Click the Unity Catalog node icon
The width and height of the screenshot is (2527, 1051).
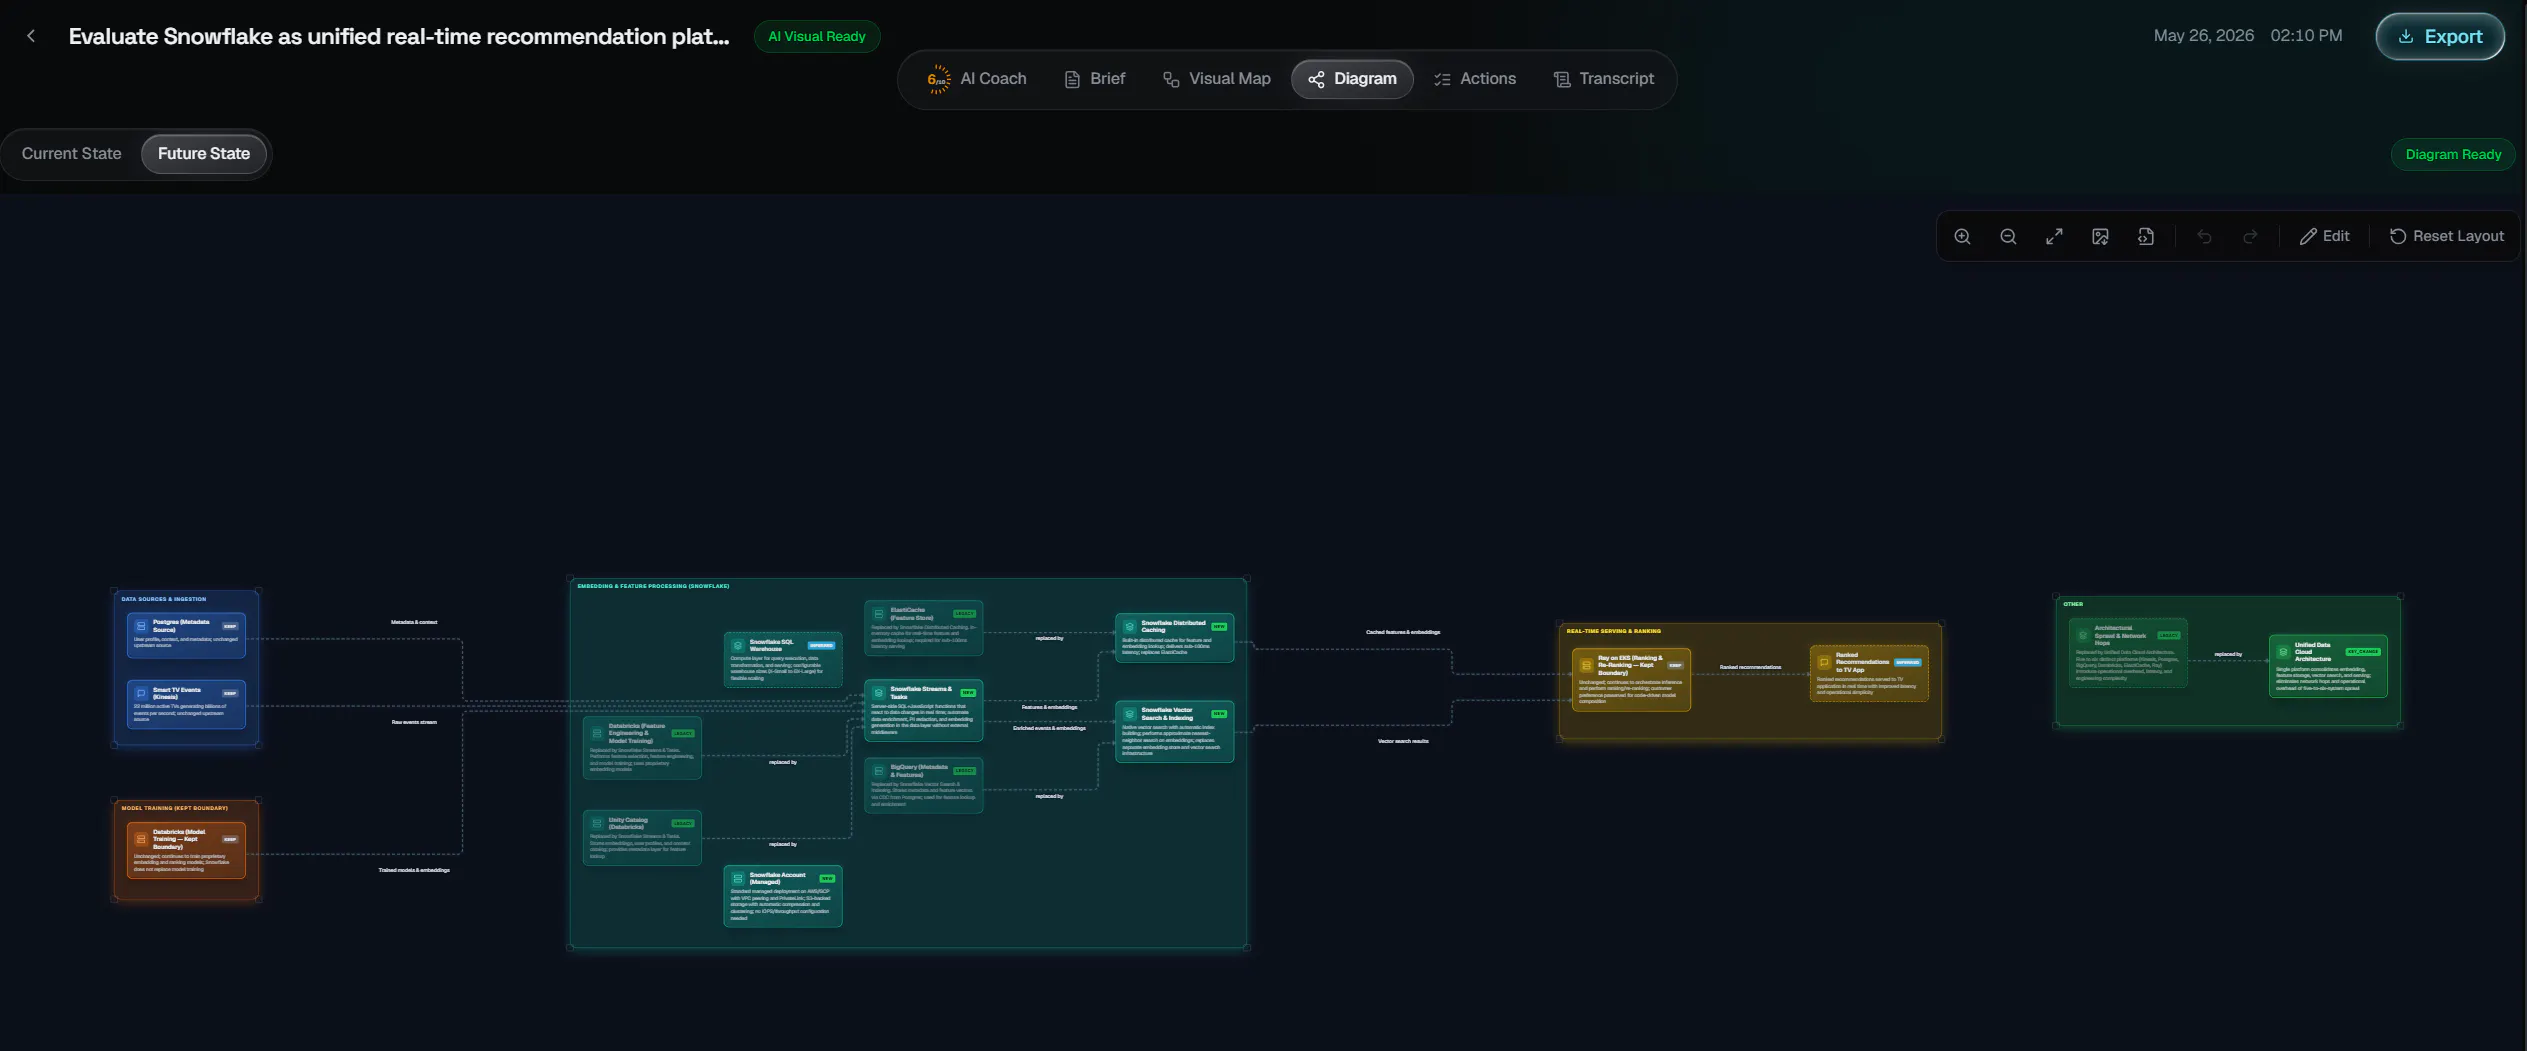coord(597,824)
